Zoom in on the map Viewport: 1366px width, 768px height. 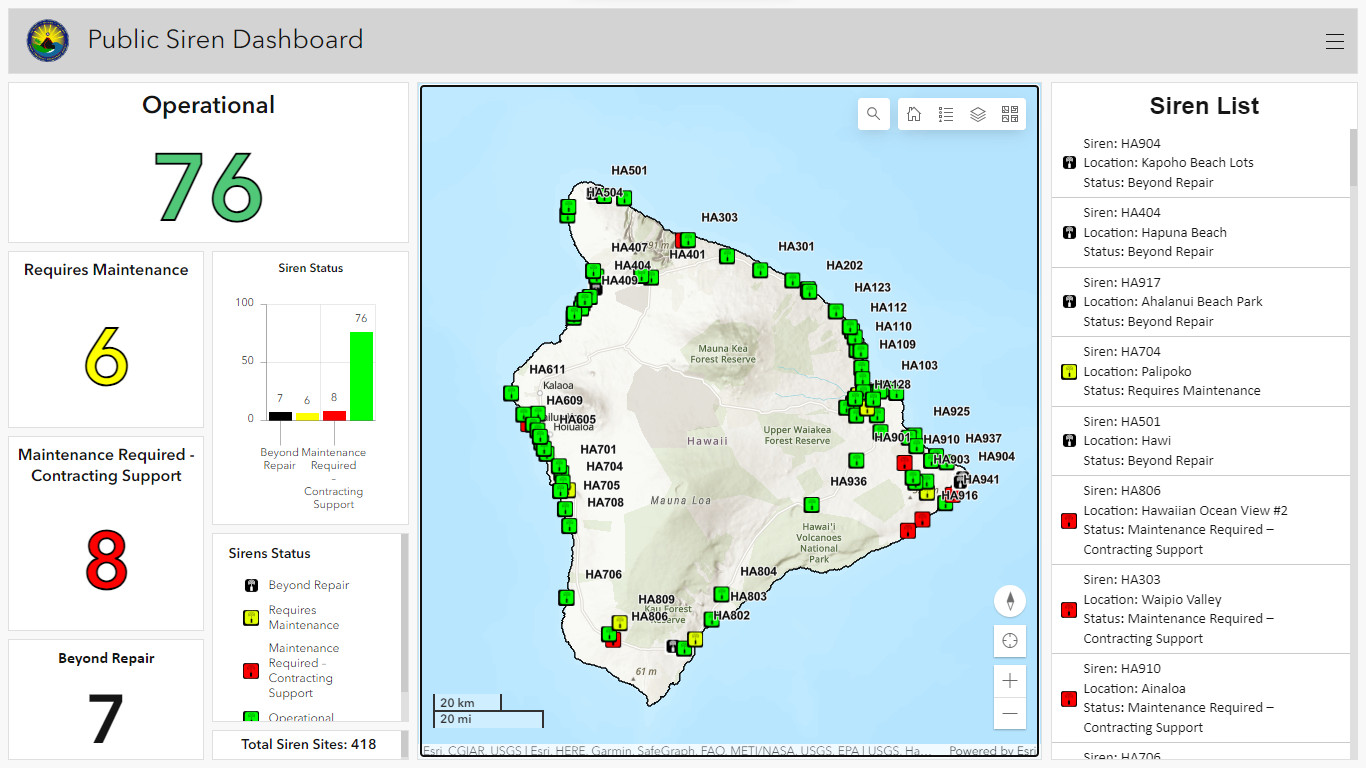[x=1010, y=681]
